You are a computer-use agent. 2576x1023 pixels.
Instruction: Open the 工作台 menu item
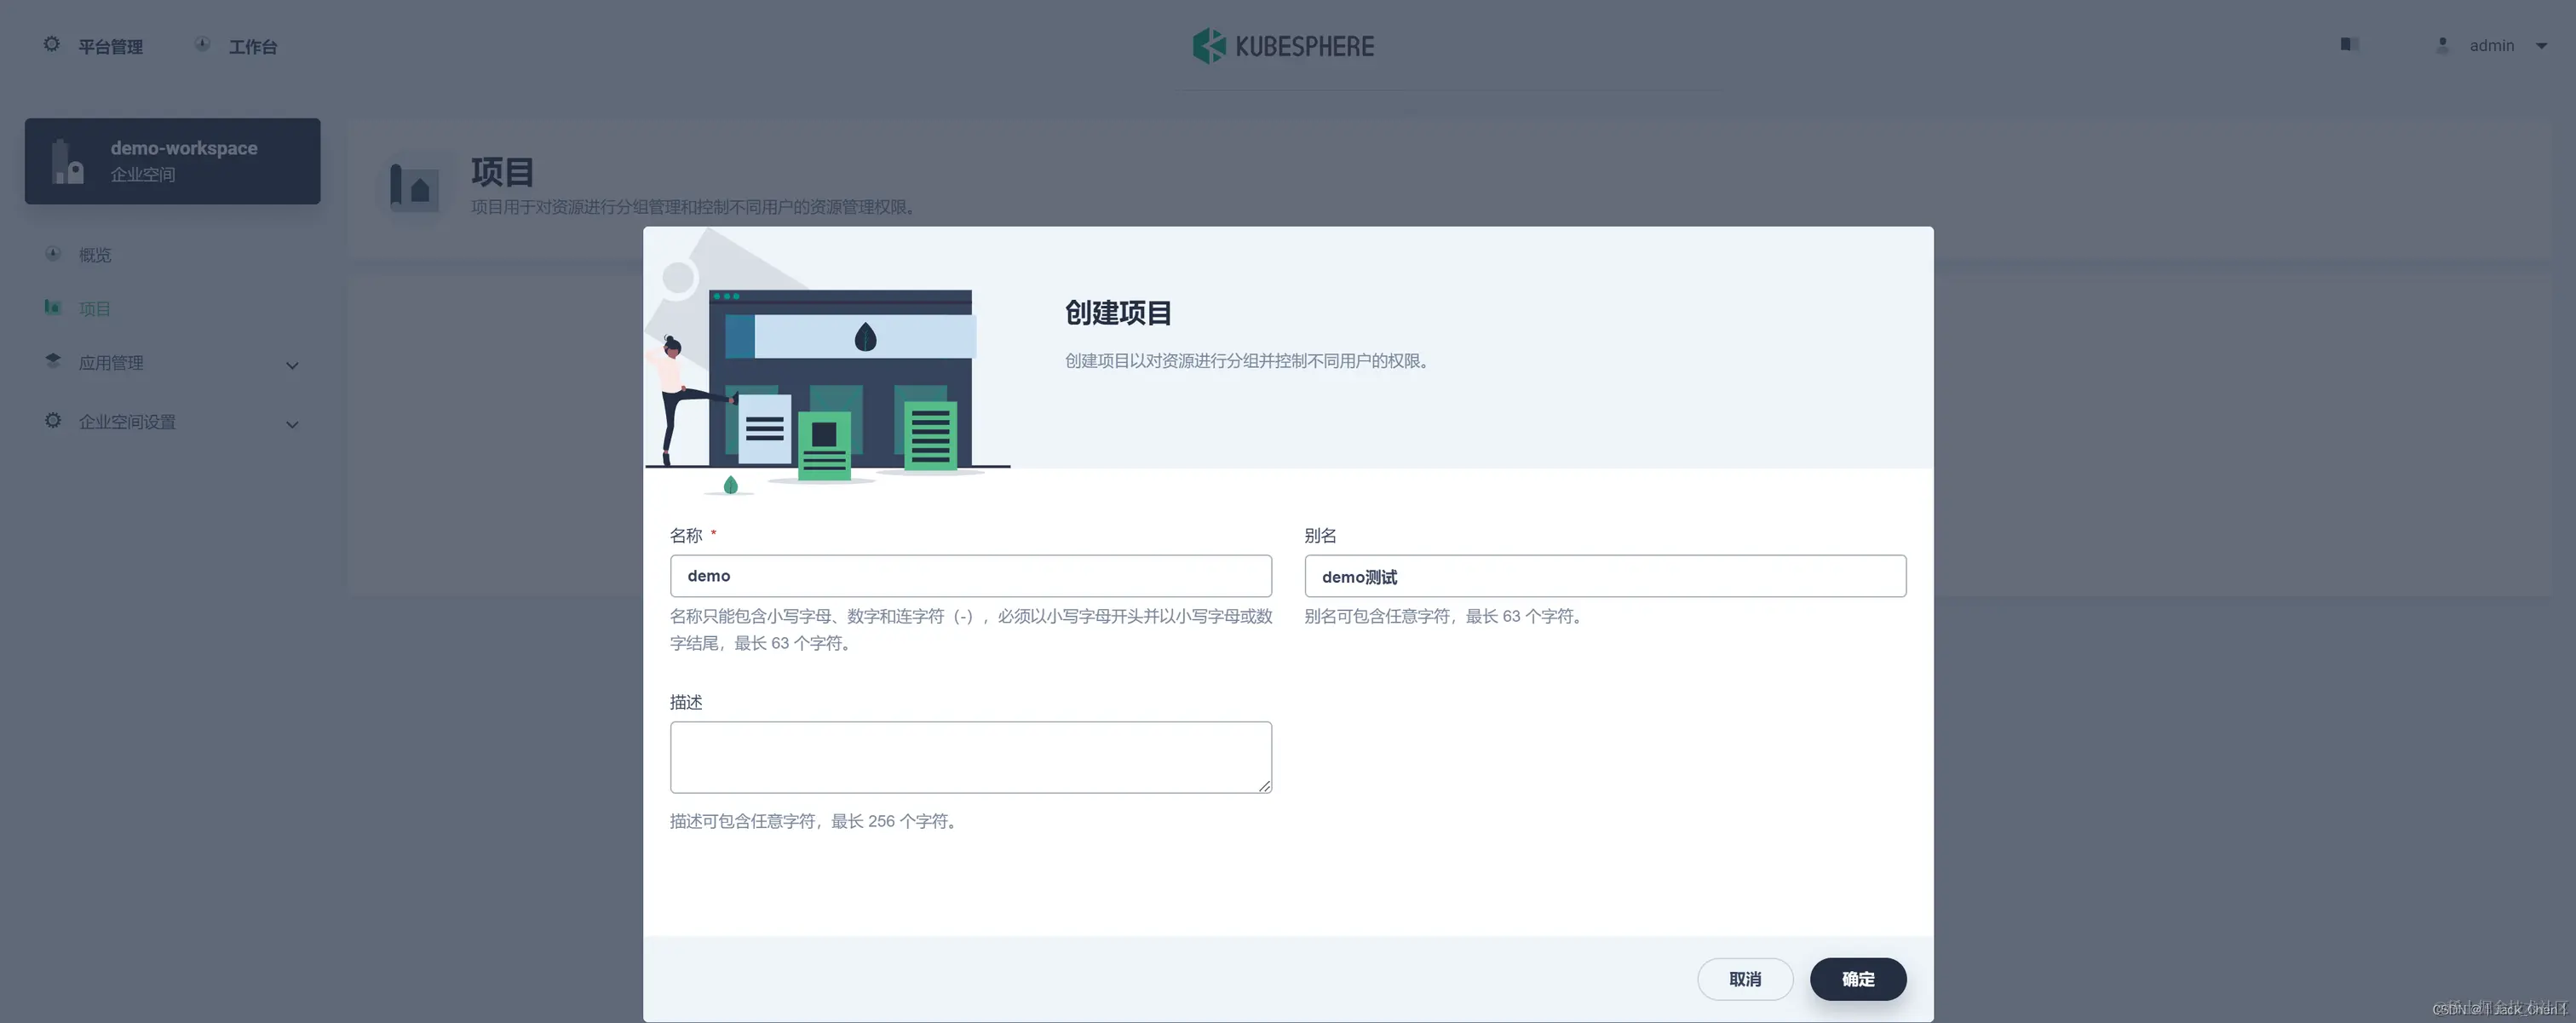tap(252, 46)
